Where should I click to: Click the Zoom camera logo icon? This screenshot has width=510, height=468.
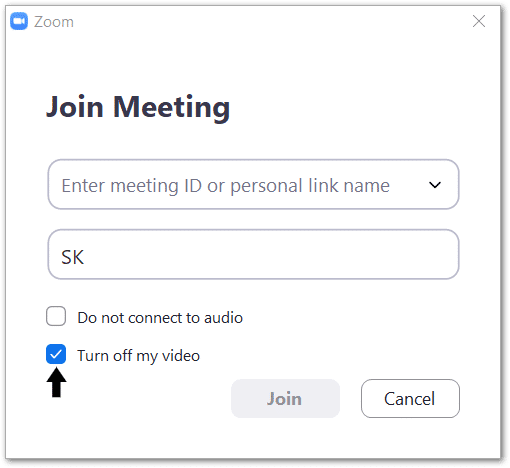click(19, 21)
